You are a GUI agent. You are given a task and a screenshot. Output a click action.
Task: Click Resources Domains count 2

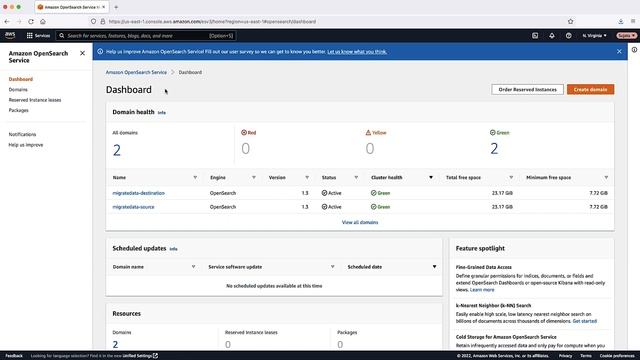tap(116, 344)
